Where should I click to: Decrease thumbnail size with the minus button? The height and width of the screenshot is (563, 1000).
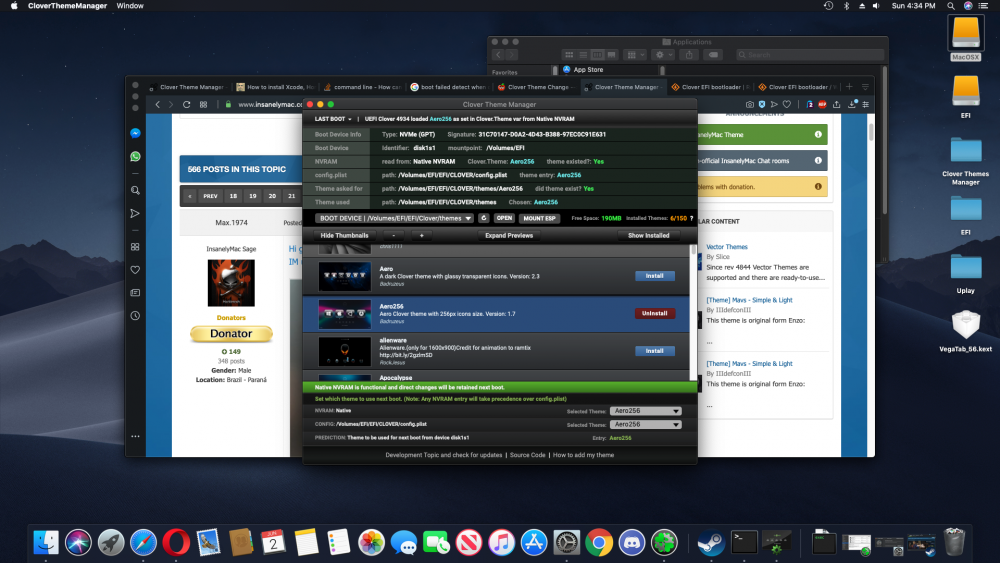click(x=393, y=236)
